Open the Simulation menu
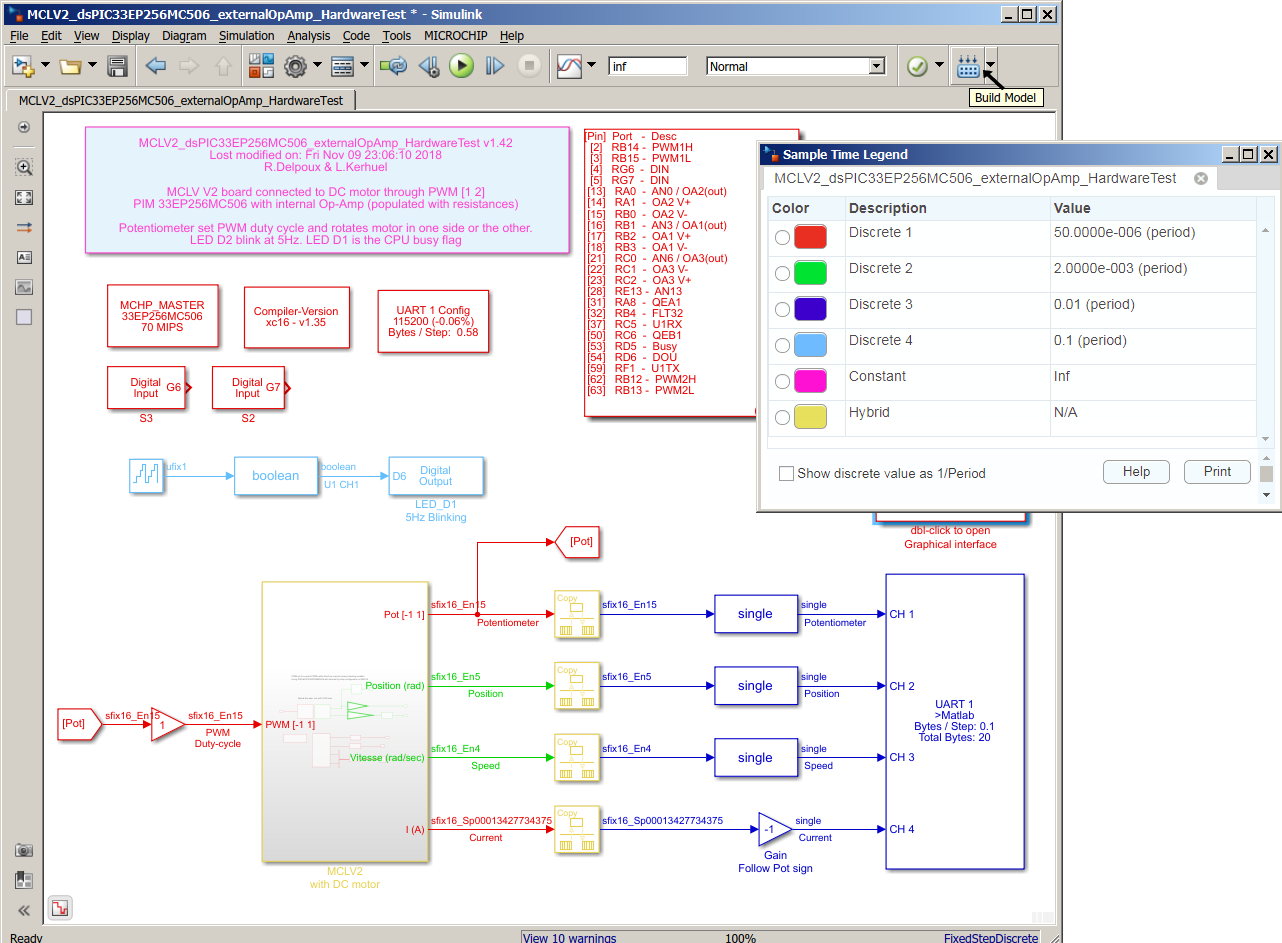 [246, 35]
